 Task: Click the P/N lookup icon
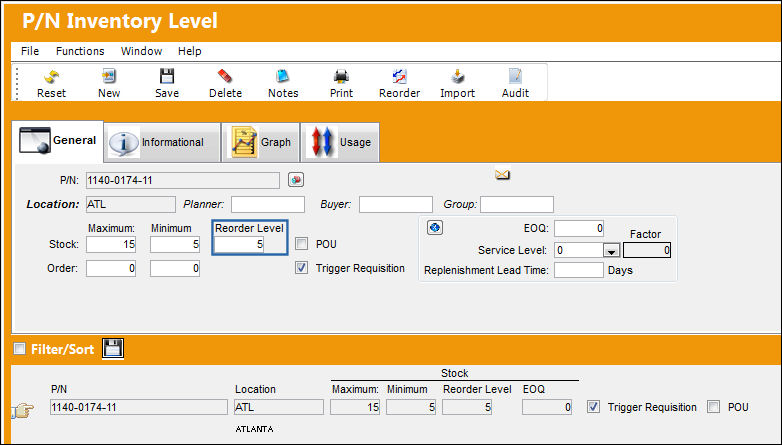296,180
